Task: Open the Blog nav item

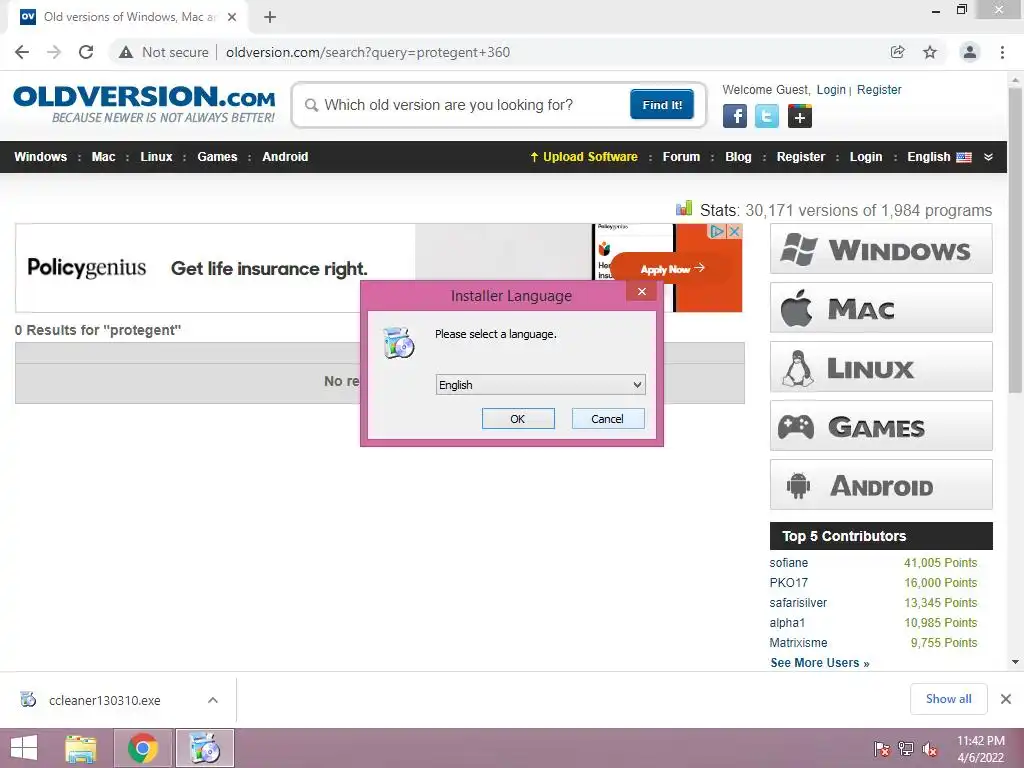Action: (x=738, y=157)
